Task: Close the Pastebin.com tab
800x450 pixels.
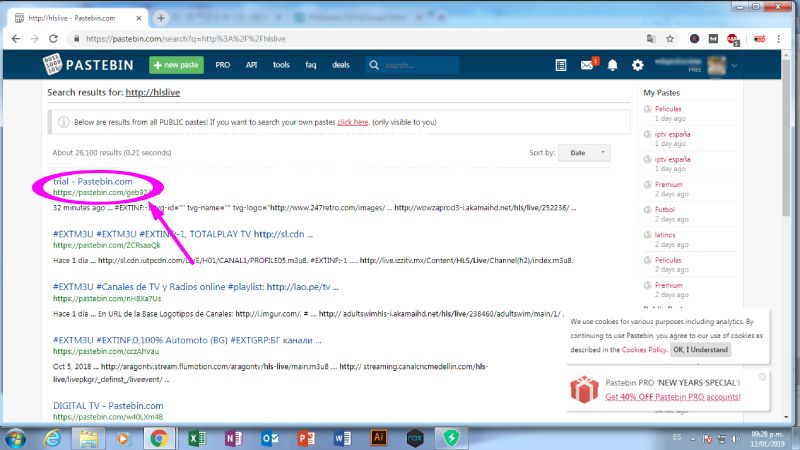Action: tap(139, 18)
